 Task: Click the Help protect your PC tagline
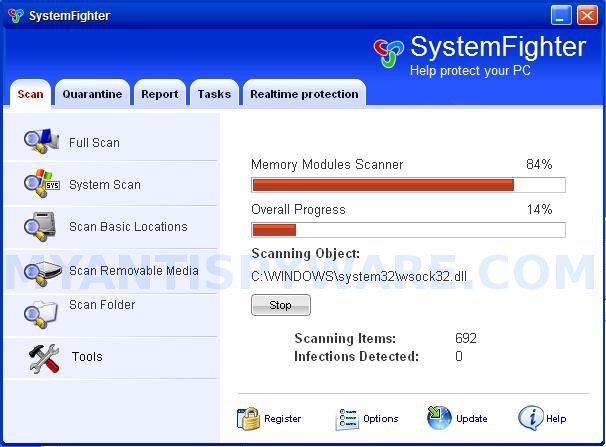tap(470, 71)
